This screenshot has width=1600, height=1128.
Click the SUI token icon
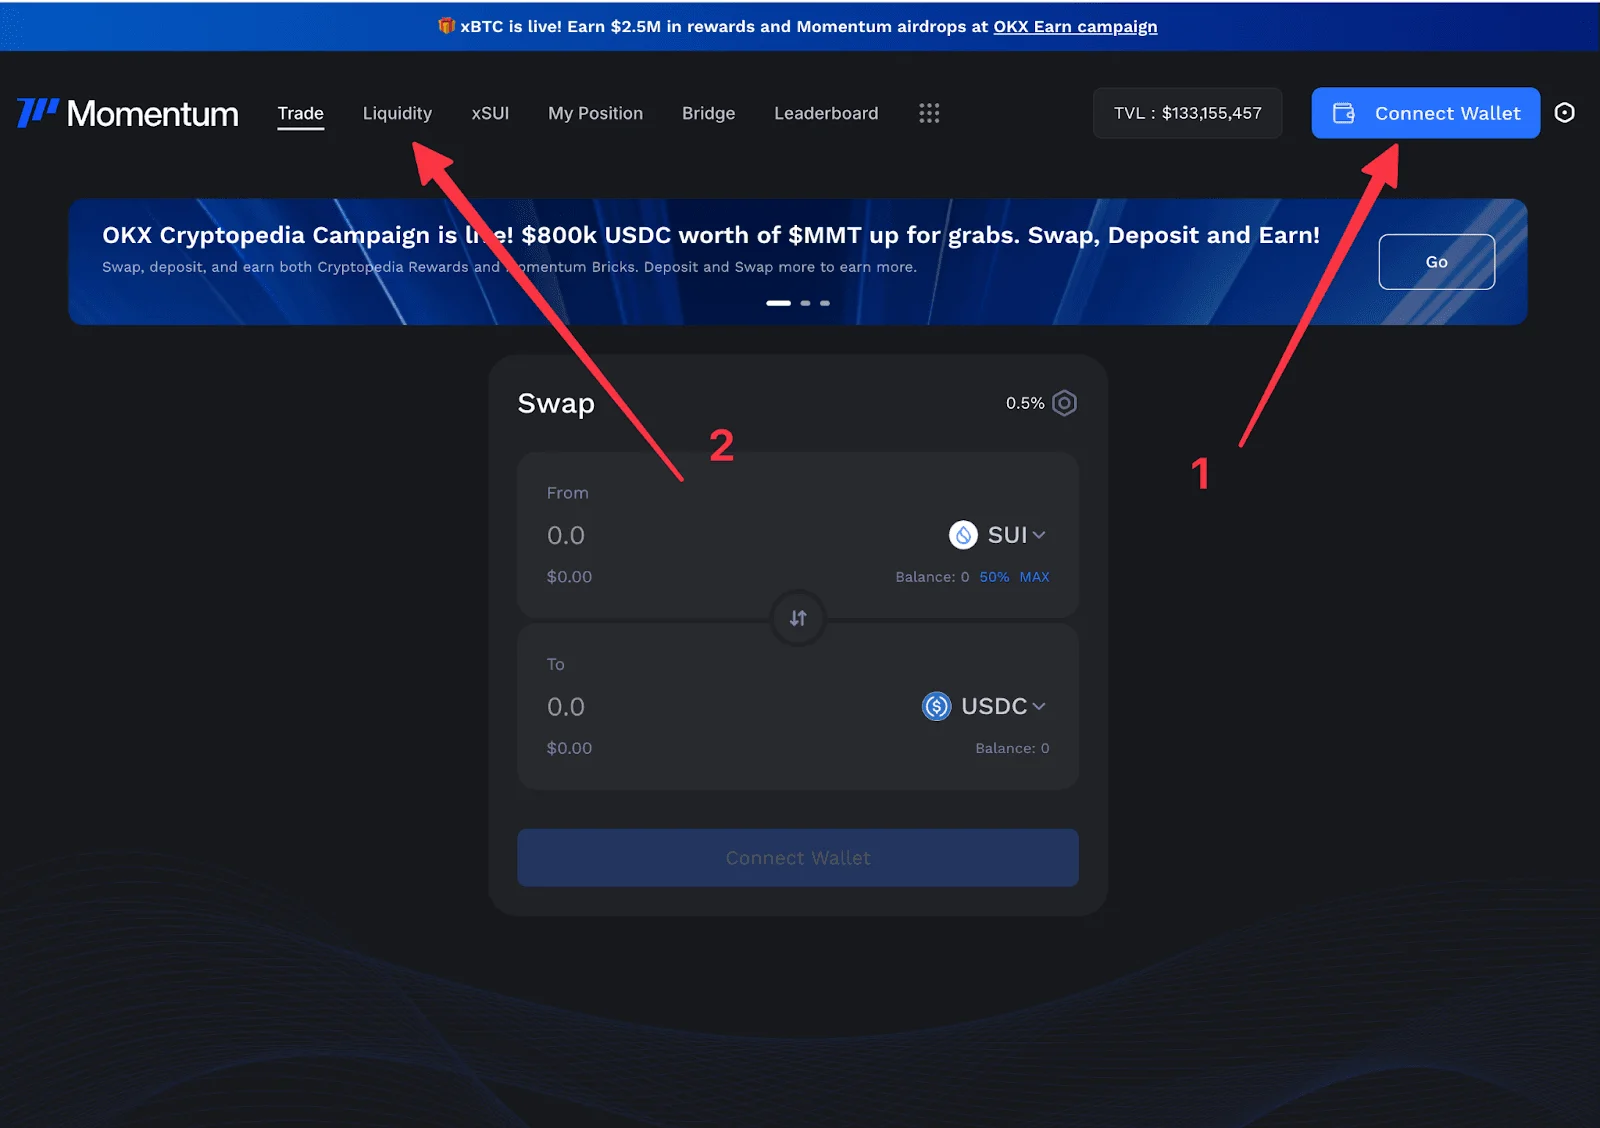[963, 535]
